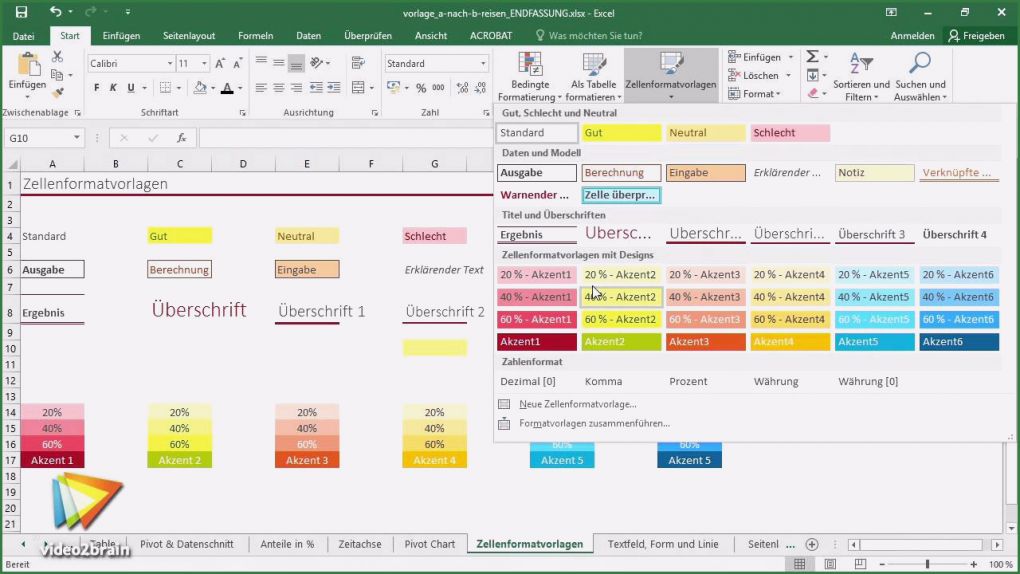
Task: Toggle bottom vertical alignment
Action: tap(296, 63)
